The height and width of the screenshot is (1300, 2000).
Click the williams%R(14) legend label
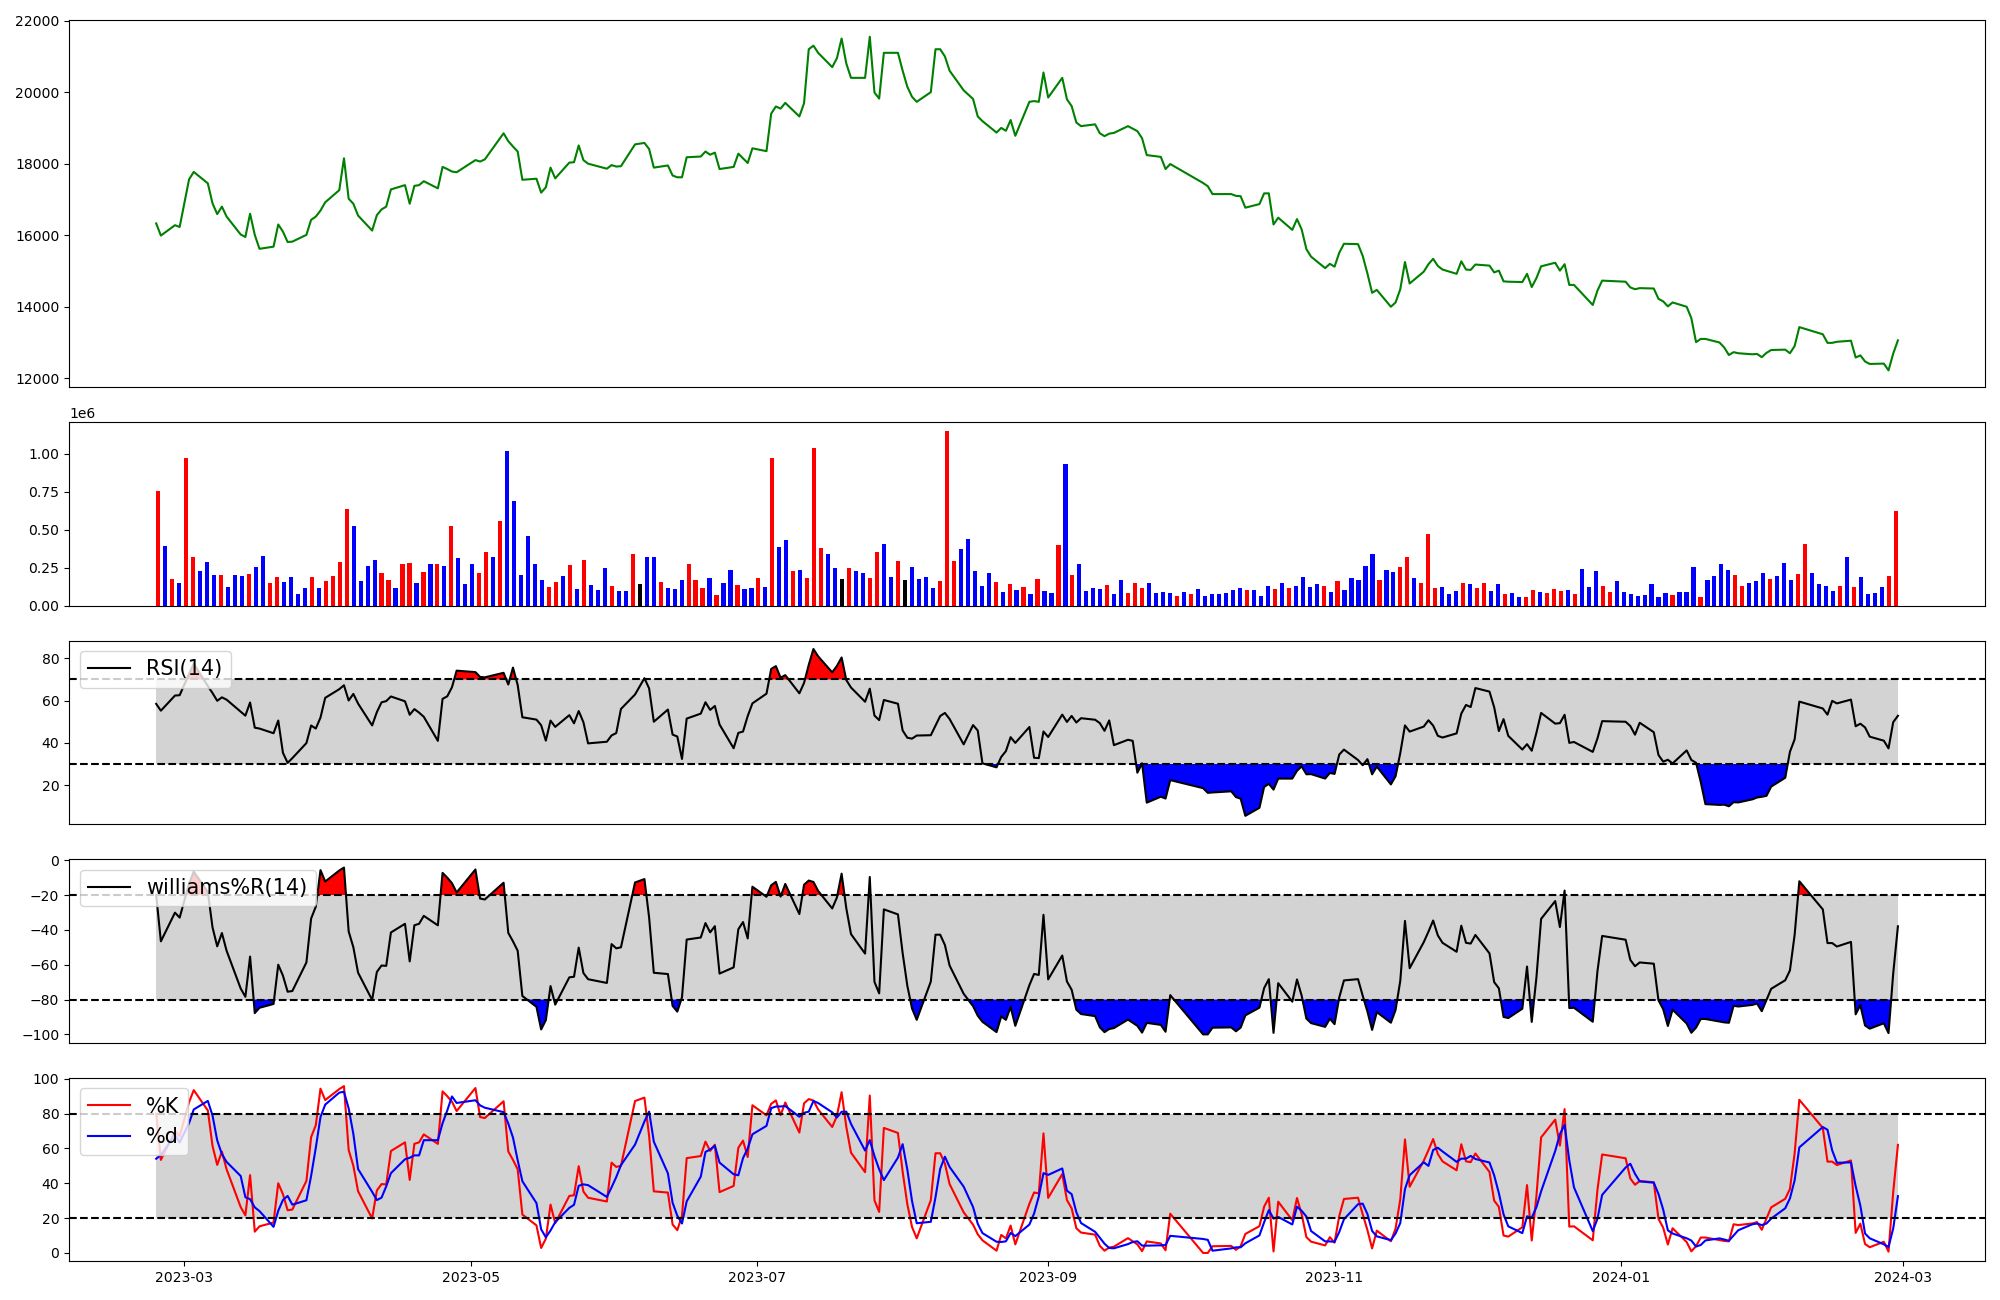tap(227, 887)
